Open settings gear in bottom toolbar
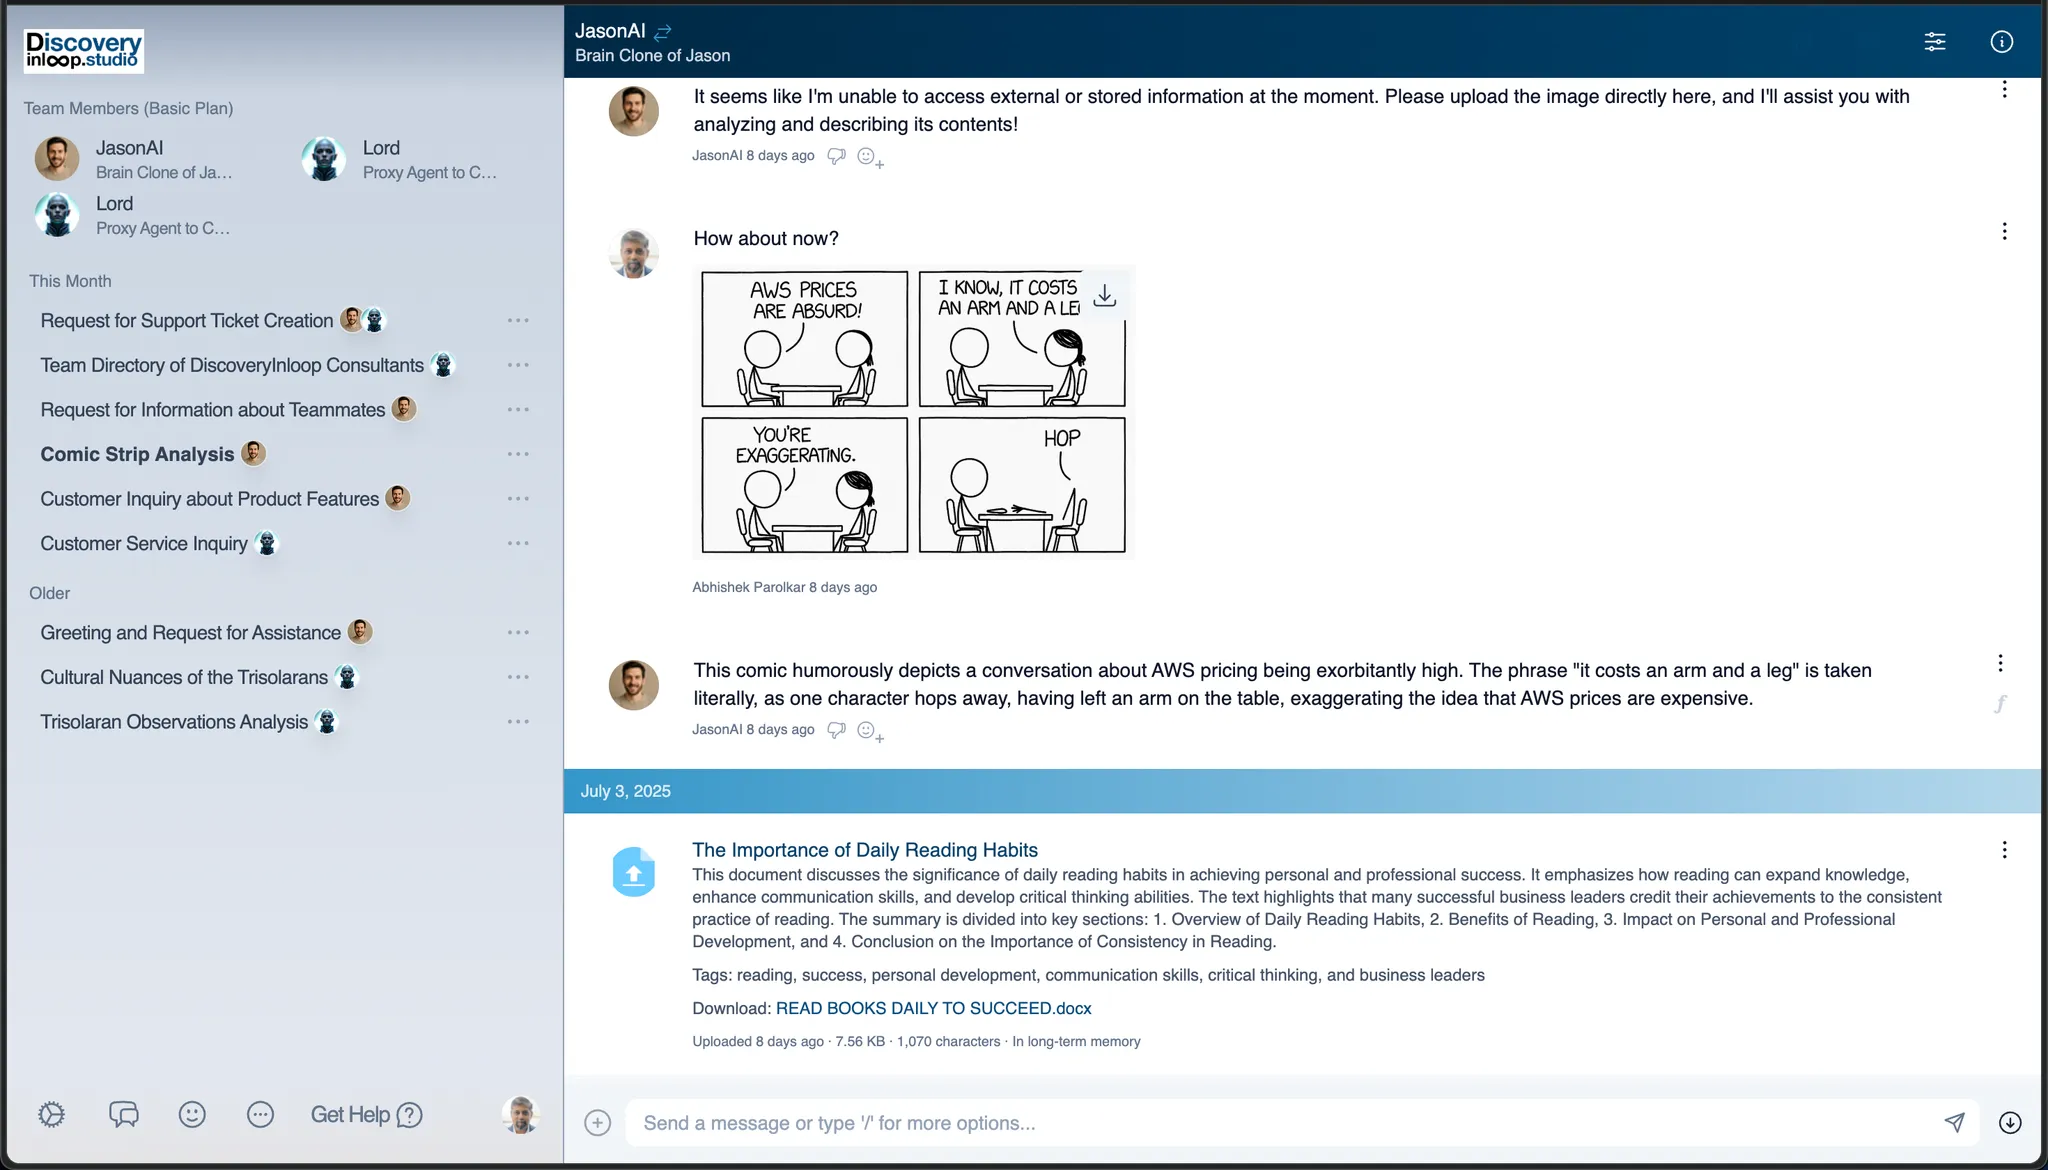The image size is (2048, 1170). (52, 1114)
